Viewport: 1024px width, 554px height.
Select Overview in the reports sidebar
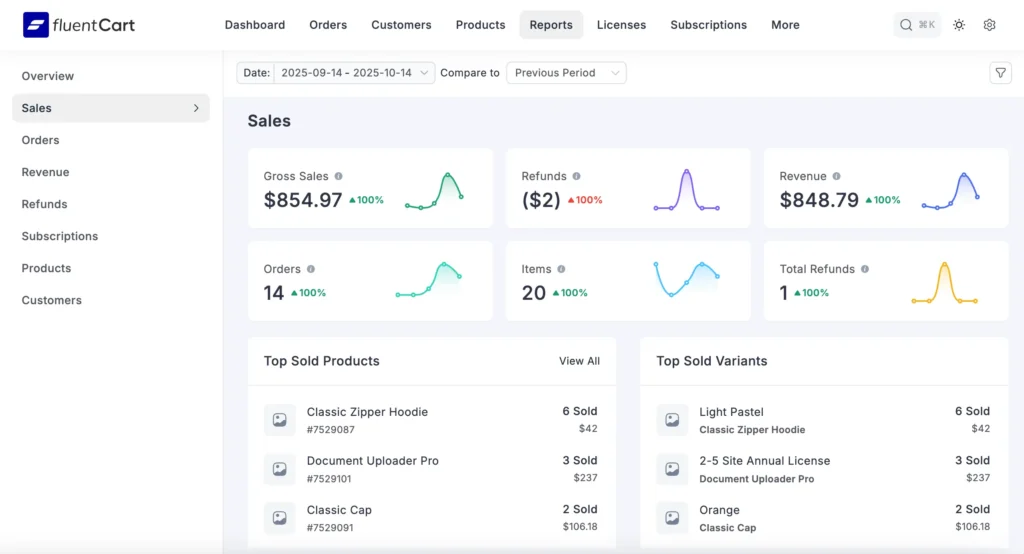pos(48,76)
